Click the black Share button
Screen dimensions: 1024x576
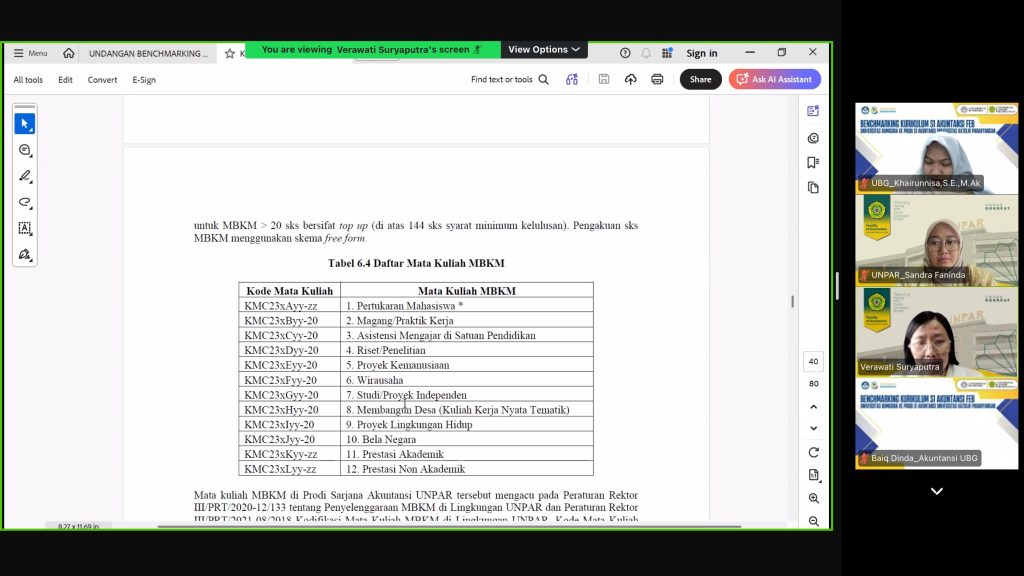point(700,80)
